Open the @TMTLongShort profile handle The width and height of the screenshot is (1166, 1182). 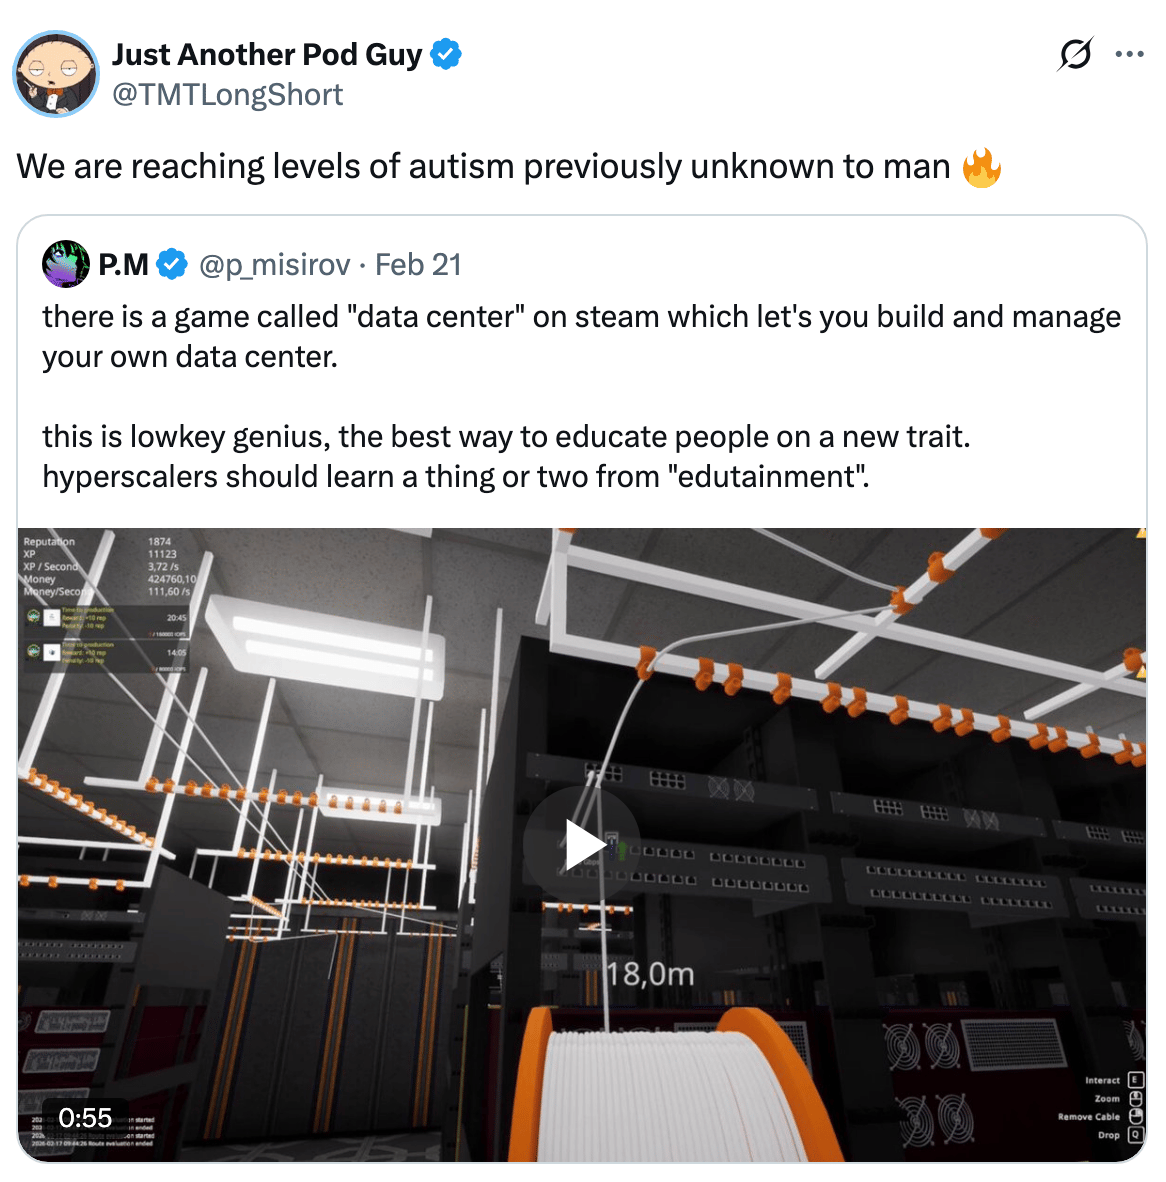228,95
